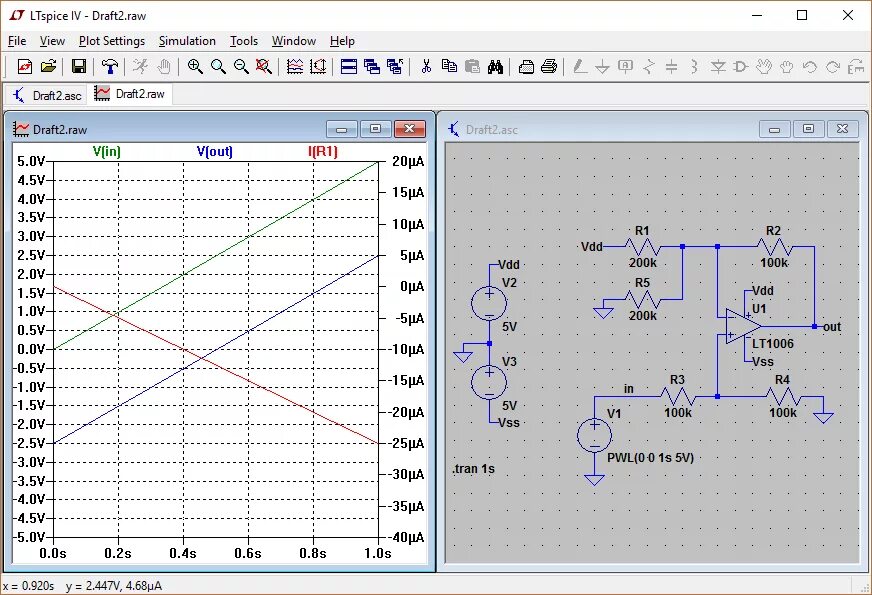
Task: Maximize the Draft2.raw plot window
Action: click(375, 129)
